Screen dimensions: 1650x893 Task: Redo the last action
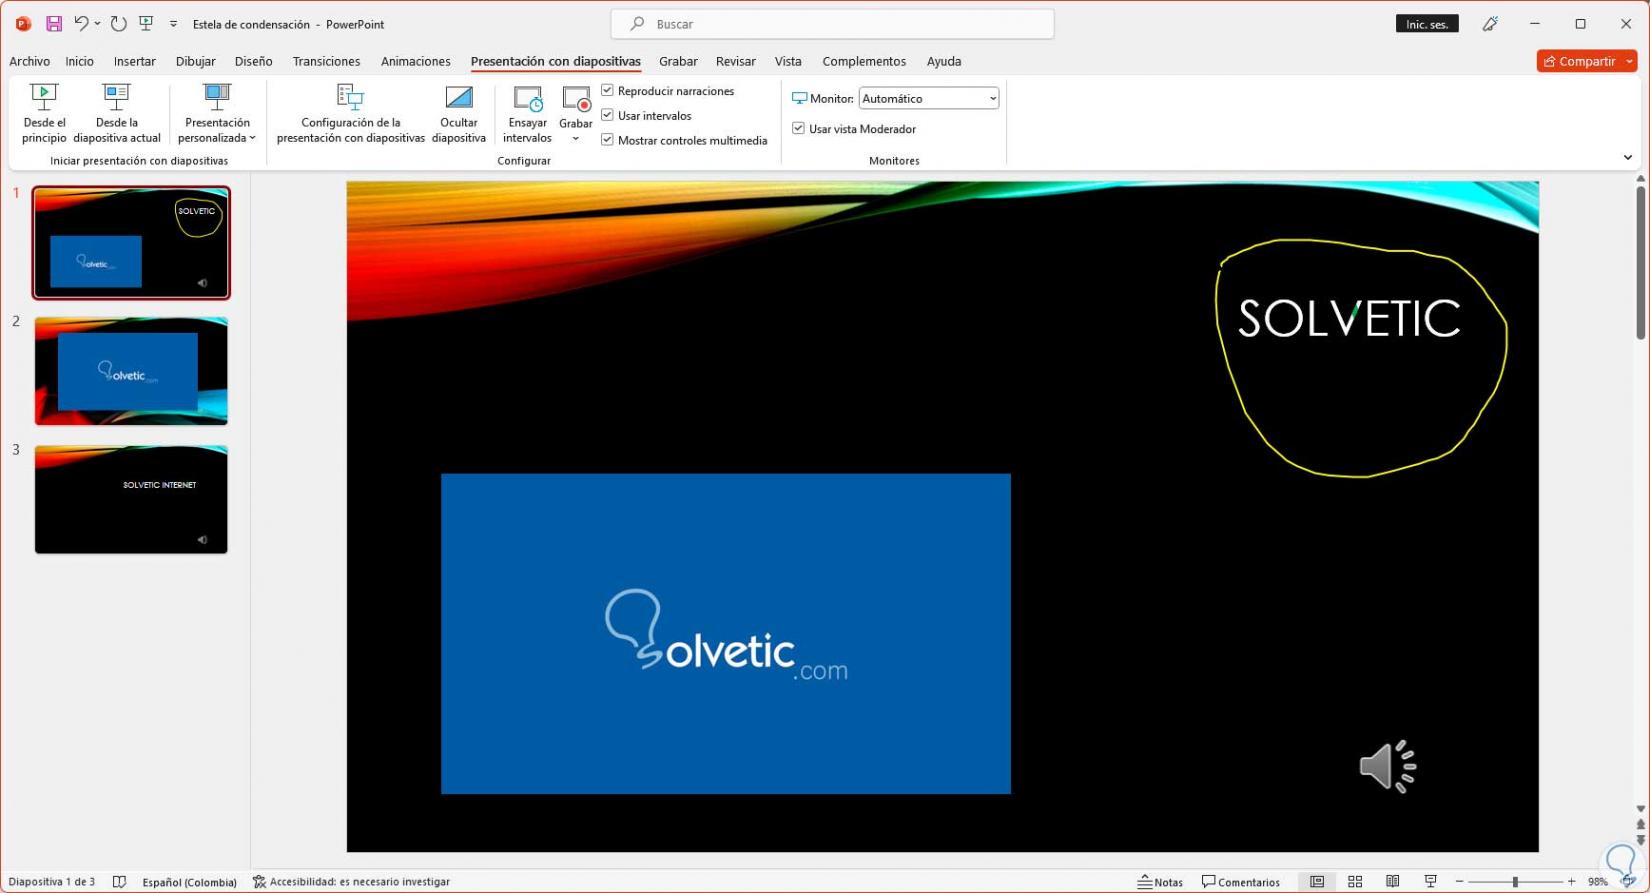[x=118, y=24]
